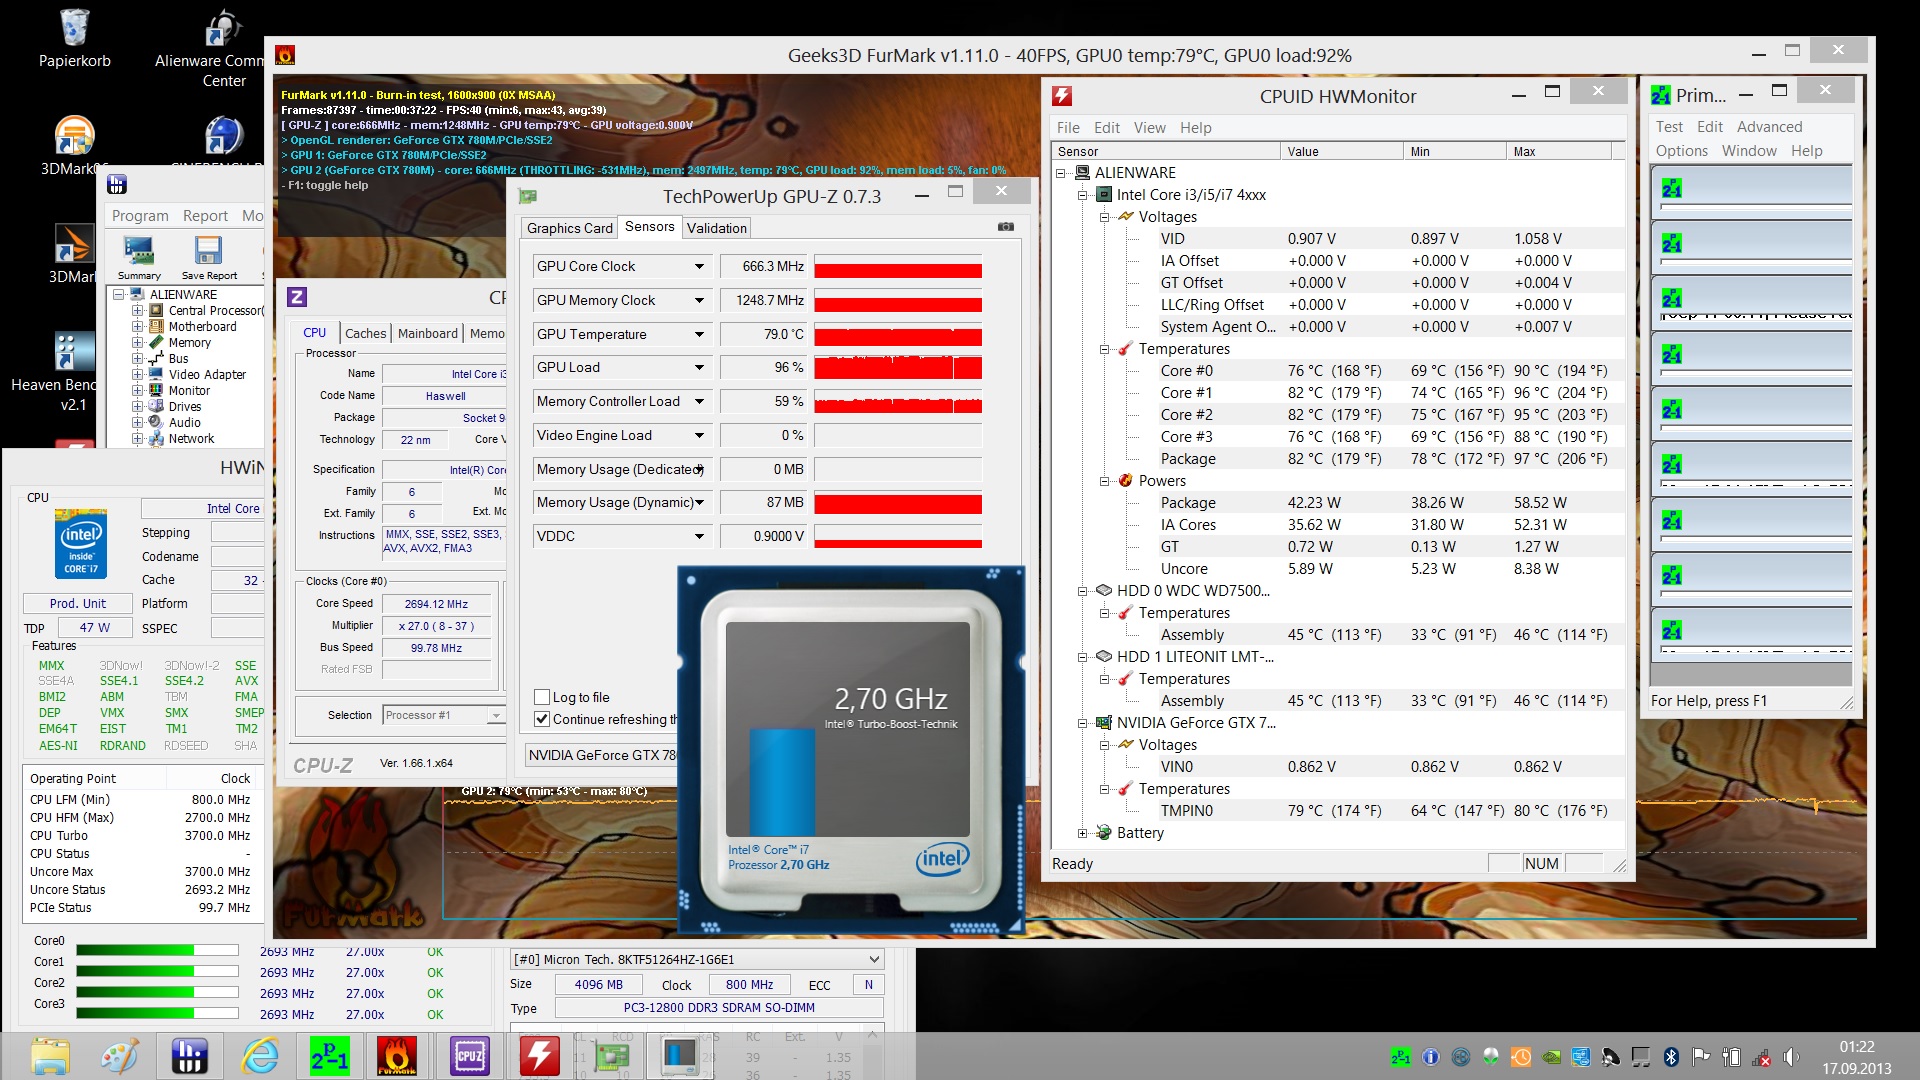Open Internet Explorer from taskbar
Image resolution: width=1920 pixels, height=1080 pixels.
(x=260, y=1056)
